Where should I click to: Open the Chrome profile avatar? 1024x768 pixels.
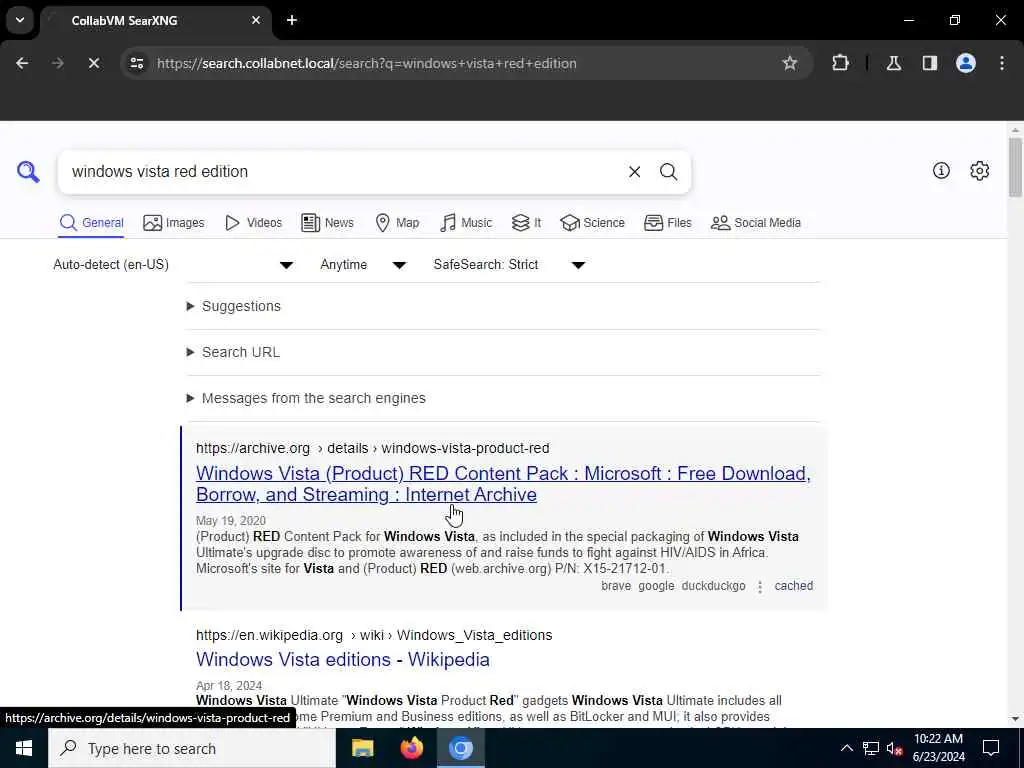tap(966, 63)
